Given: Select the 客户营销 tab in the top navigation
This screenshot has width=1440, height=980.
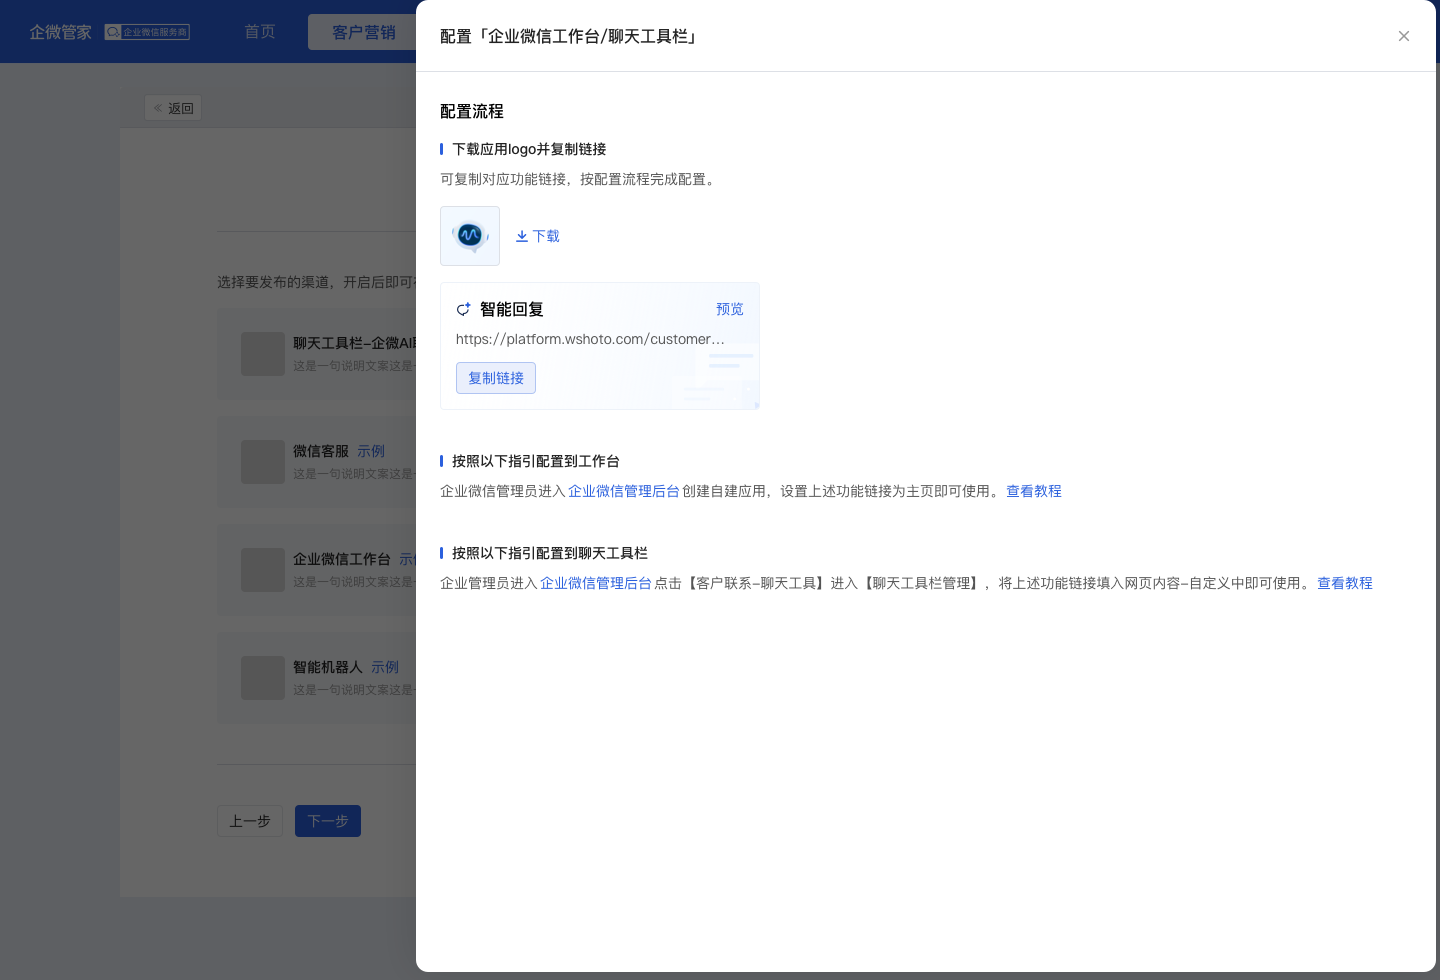Looking at the screenshot, I should (x=364, y=32).
